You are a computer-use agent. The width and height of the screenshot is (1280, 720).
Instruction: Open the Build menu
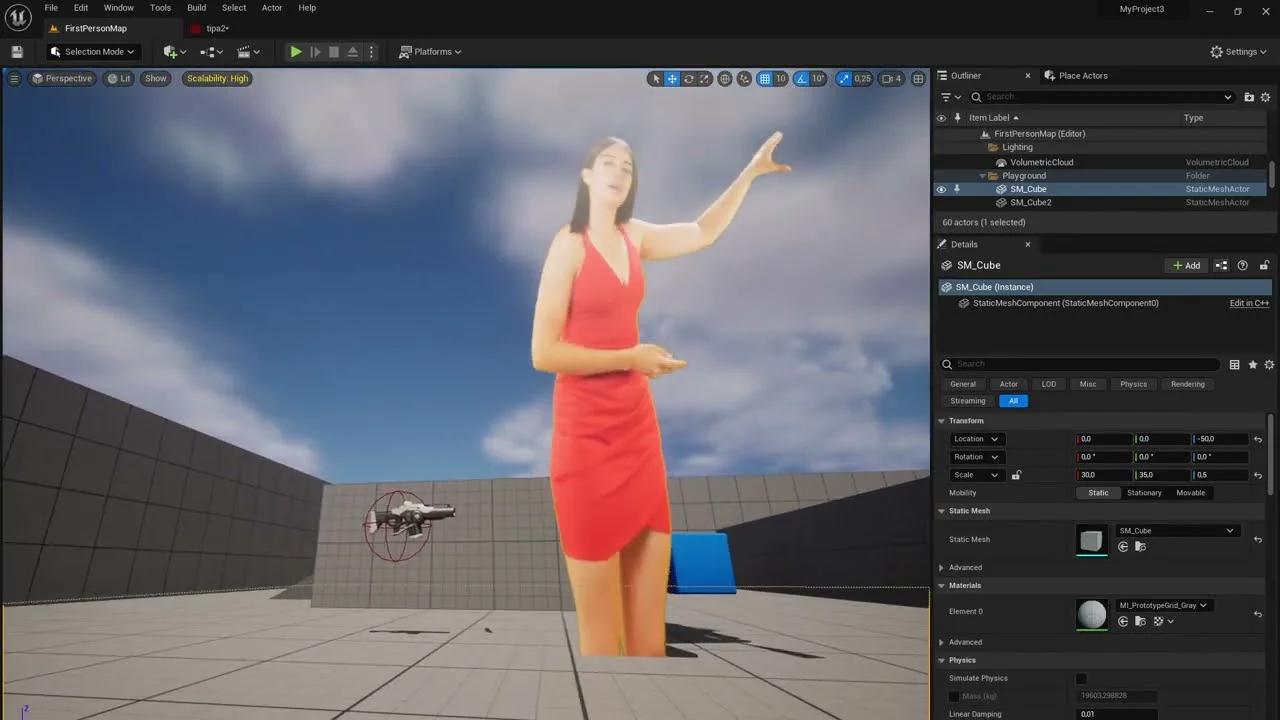(x=196, y=7)
